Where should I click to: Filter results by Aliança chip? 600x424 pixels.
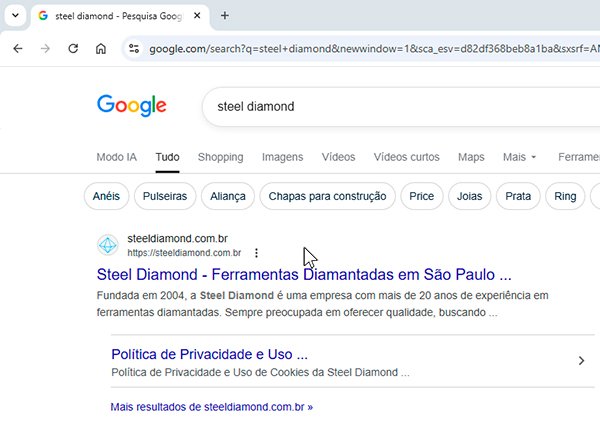click(228, 196)
